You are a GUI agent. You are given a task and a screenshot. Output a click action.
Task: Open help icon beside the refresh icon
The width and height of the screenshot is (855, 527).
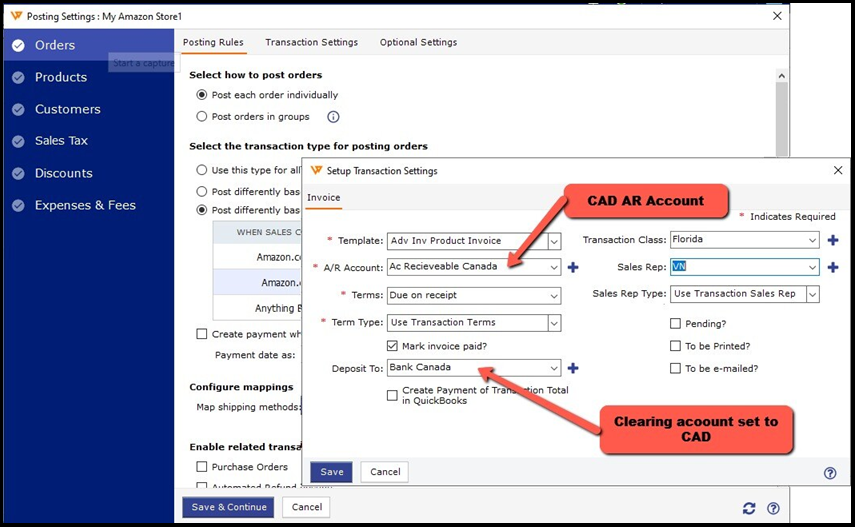[773, 508]
